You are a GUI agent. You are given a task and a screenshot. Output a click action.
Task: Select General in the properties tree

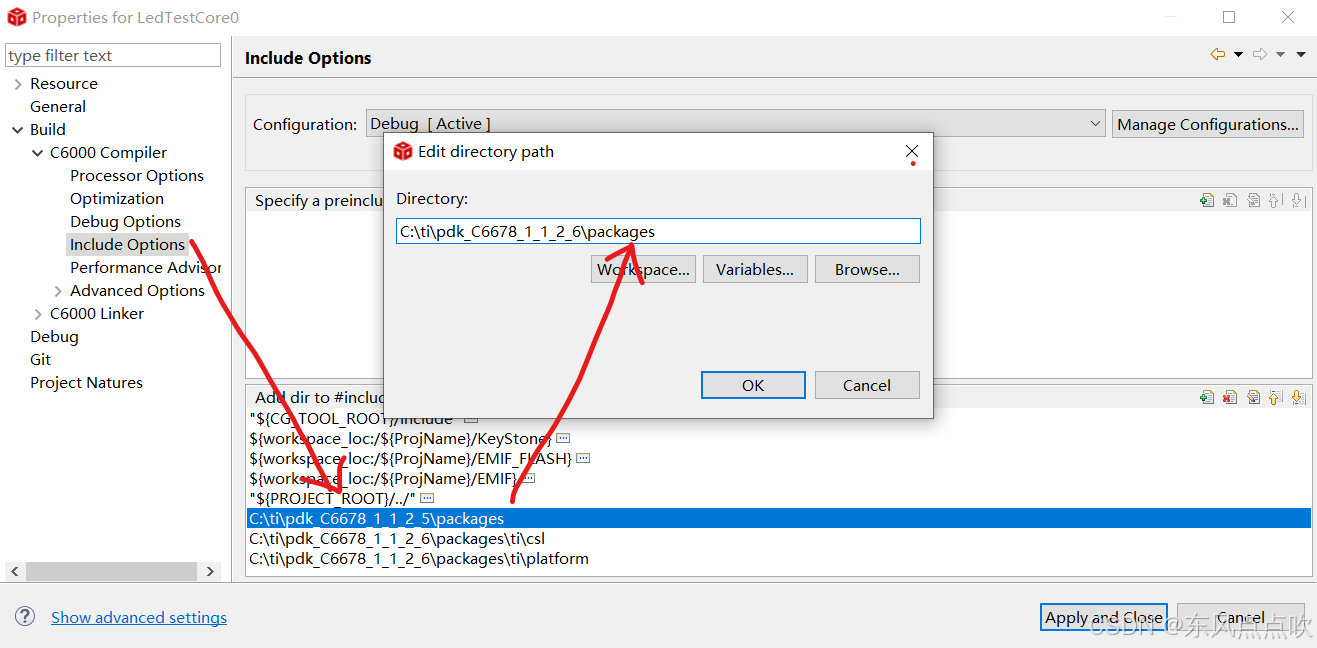pos(58,106)
